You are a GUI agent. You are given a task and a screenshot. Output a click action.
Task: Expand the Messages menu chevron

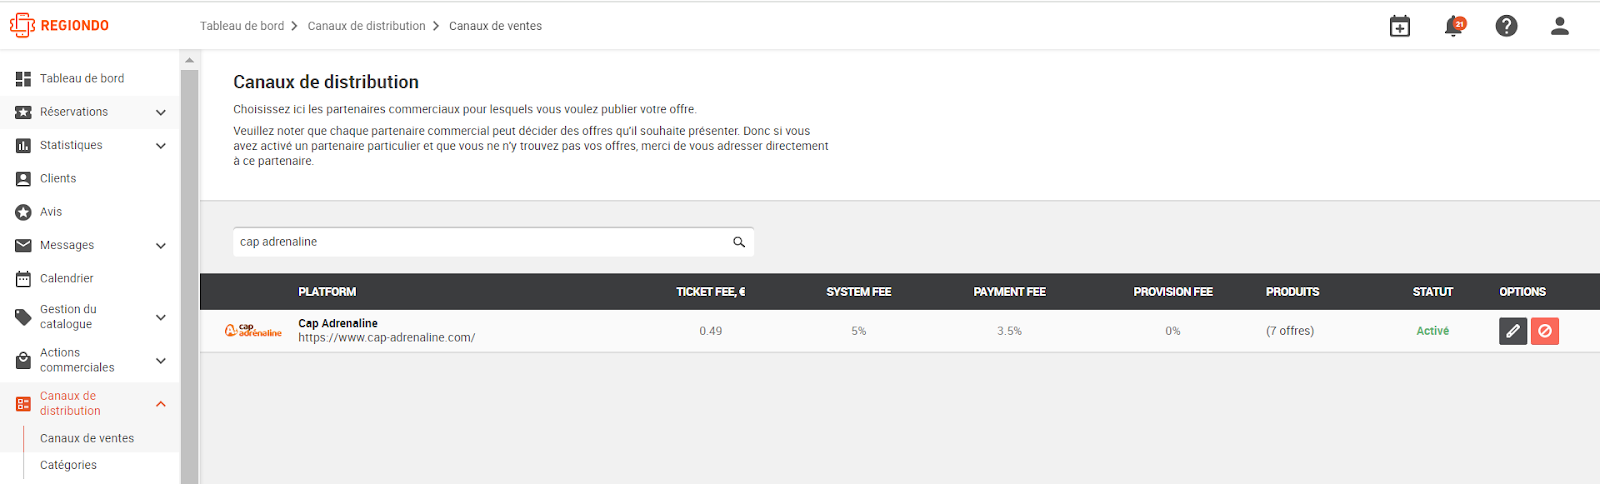coord(161,246)
